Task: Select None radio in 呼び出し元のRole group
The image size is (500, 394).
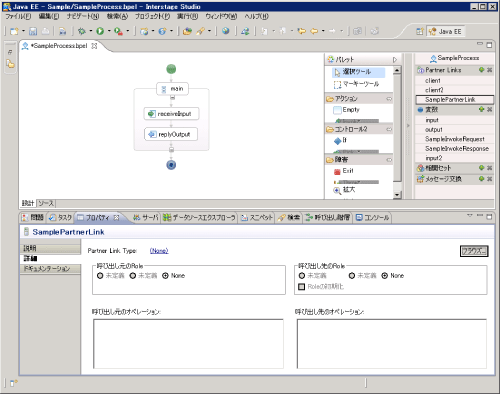Action: (165, 276)
